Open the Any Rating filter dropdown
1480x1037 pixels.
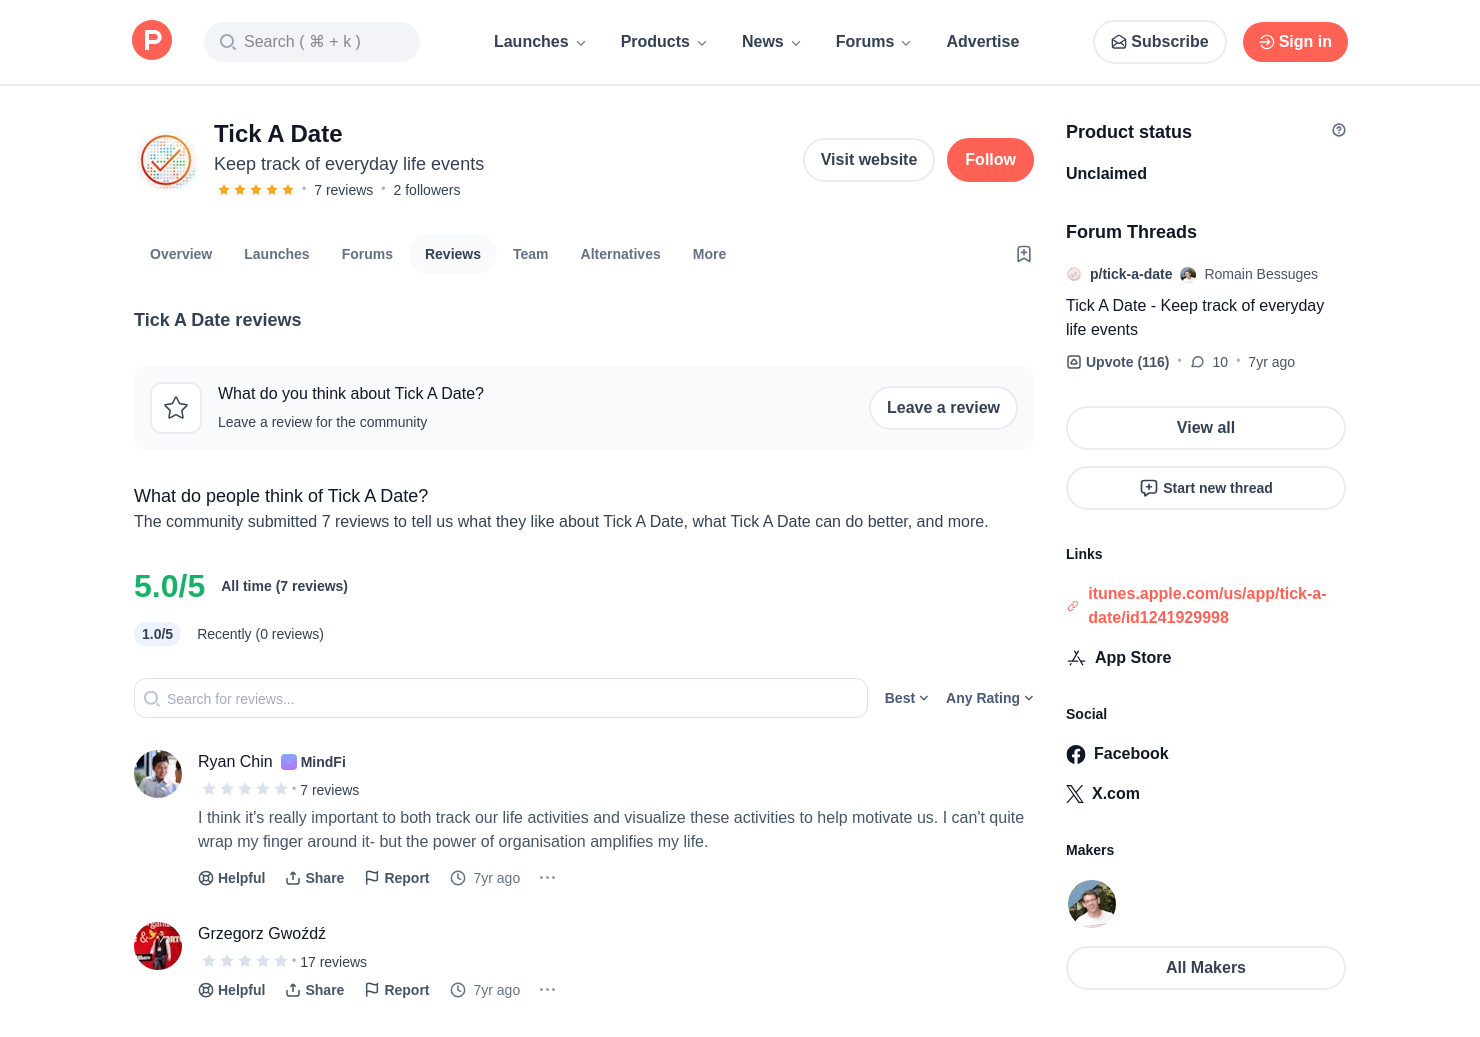990,698
